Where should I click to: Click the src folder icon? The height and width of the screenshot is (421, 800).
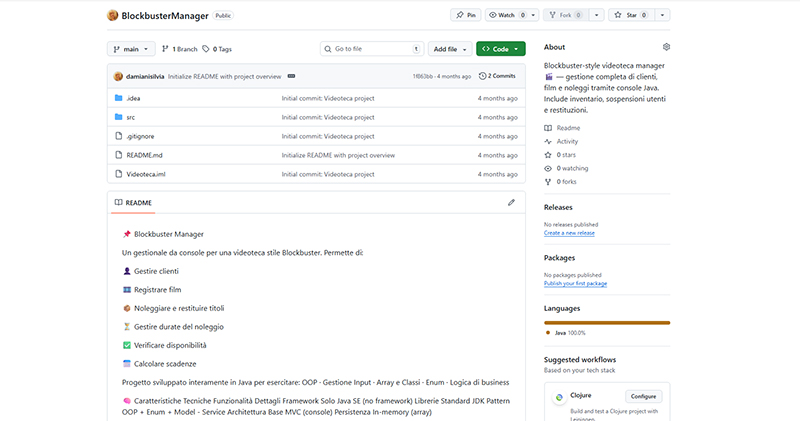(x=118, y=117)
